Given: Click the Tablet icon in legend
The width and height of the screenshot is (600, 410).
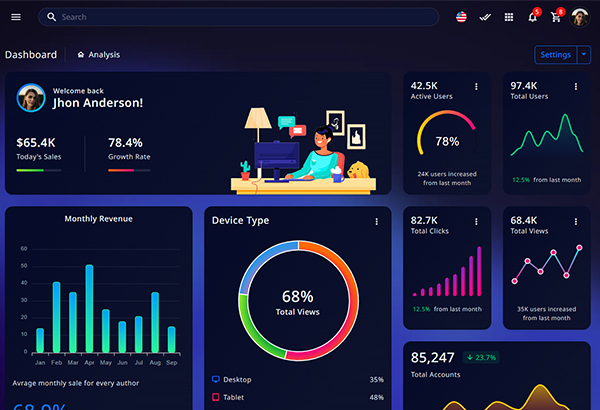Looking at the screenshot, I should tap(216, 397).
